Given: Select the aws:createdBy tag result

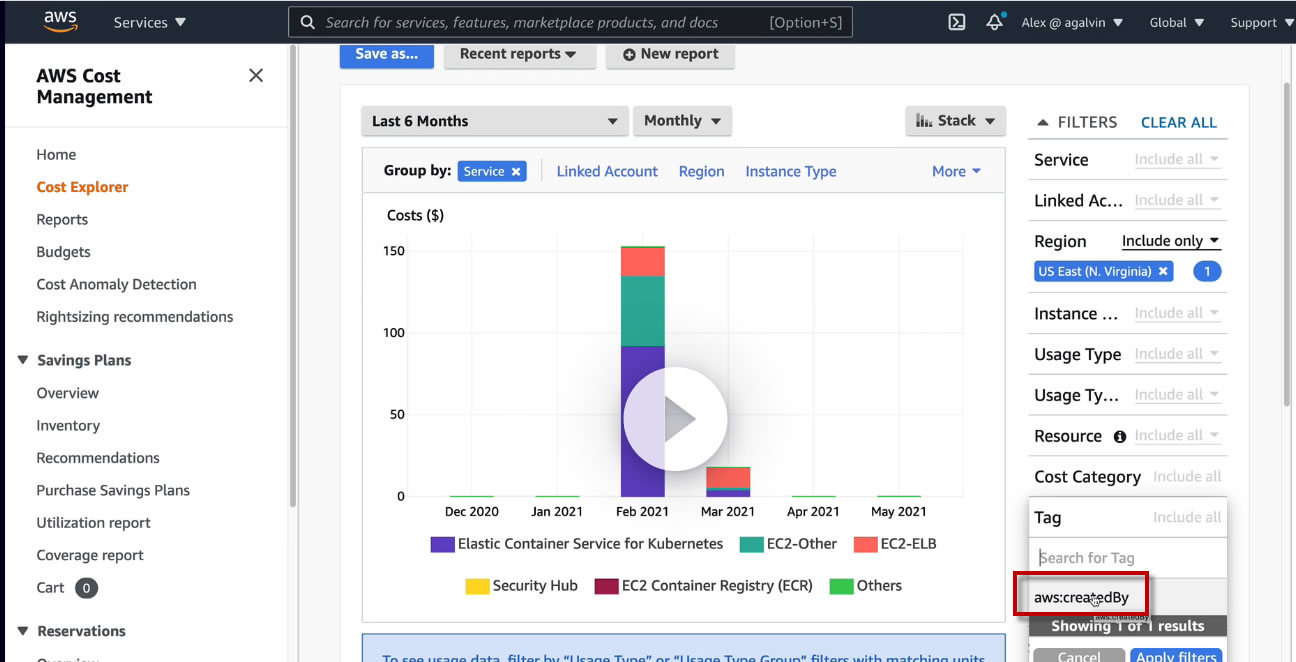Looking at the screenshot, I should (x=1081, y=598).
